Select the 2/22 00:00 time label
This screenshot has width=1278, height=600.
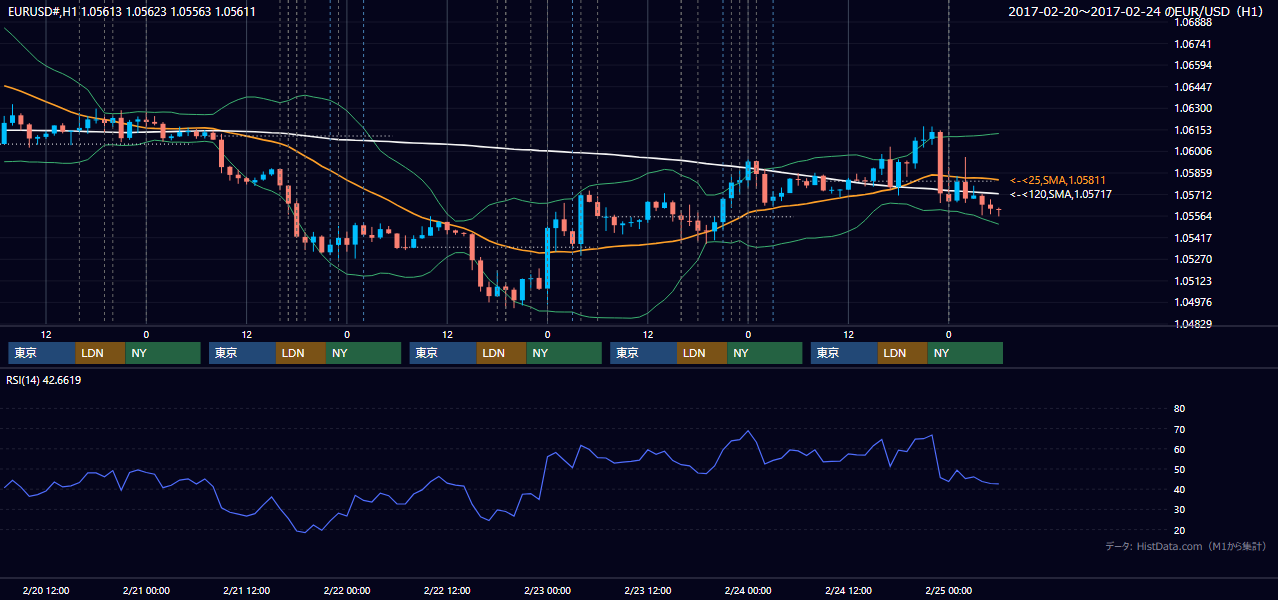click(x=347, y=590)
